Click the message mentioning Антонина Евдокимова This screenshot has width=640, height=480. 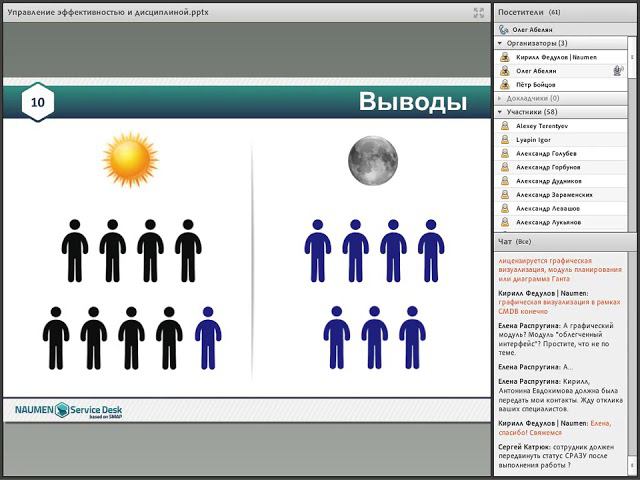pyautogui.click(x=560, y=395)
